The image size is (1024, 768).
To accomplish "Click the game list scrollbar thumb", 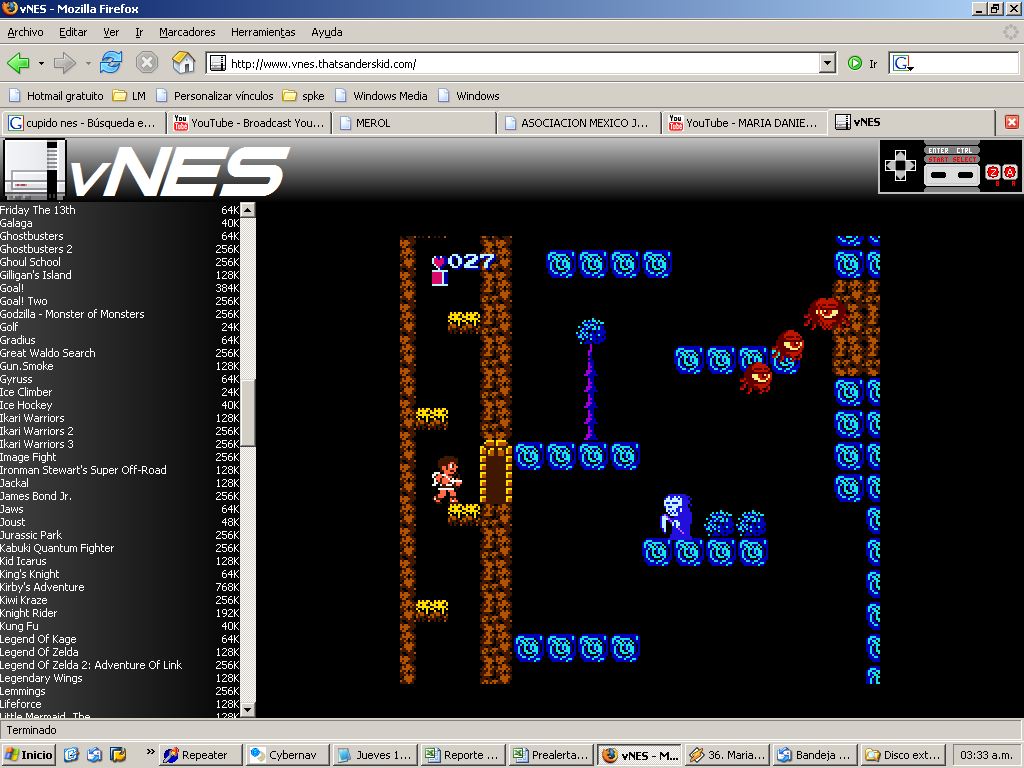I will tap(248, 412).
